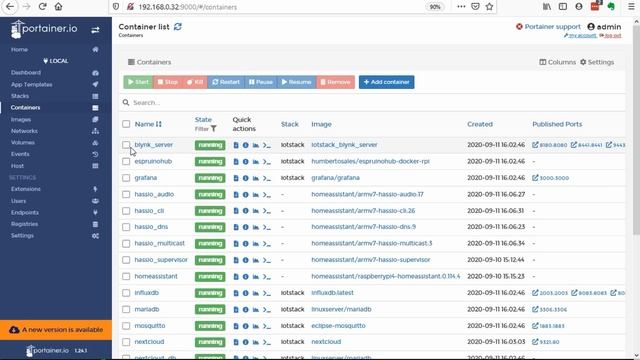Go back with browser back arrow
The height and width of the screenshot is (360, 640).
pos(10,7)
